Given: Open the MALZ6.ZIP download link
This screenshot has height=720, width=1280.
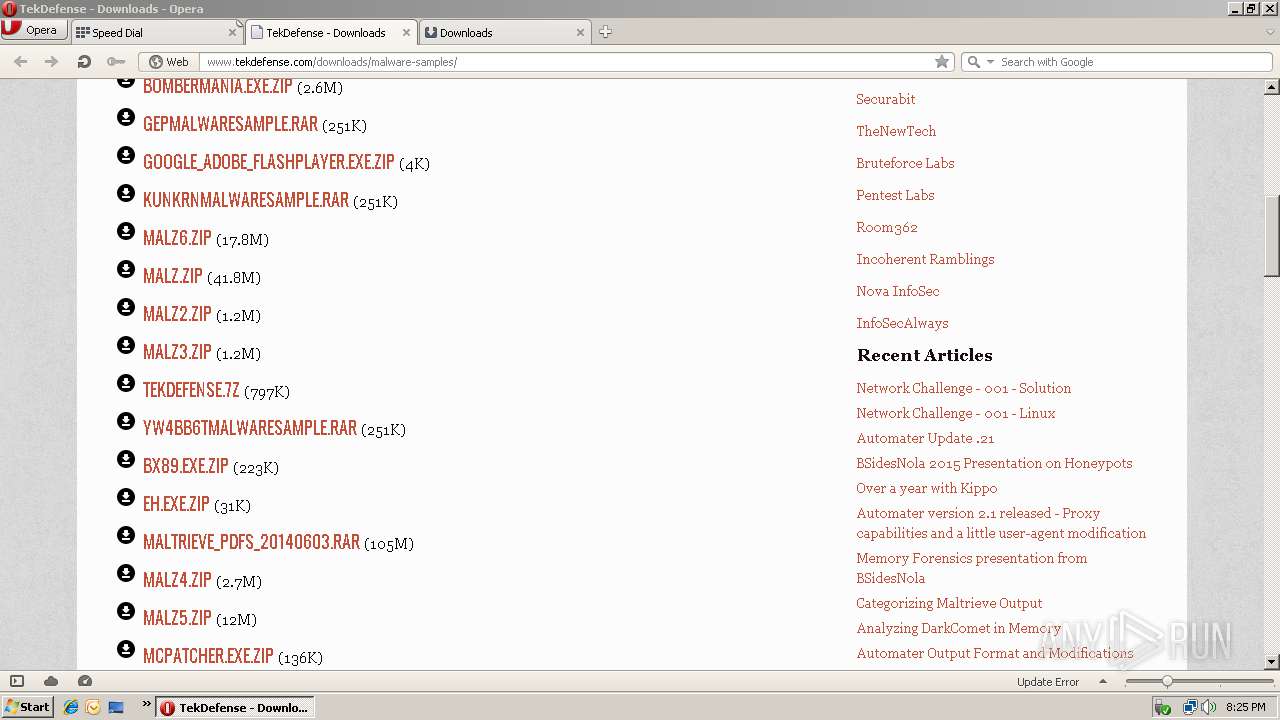Looking at the screenshot, I should point(177,238).
